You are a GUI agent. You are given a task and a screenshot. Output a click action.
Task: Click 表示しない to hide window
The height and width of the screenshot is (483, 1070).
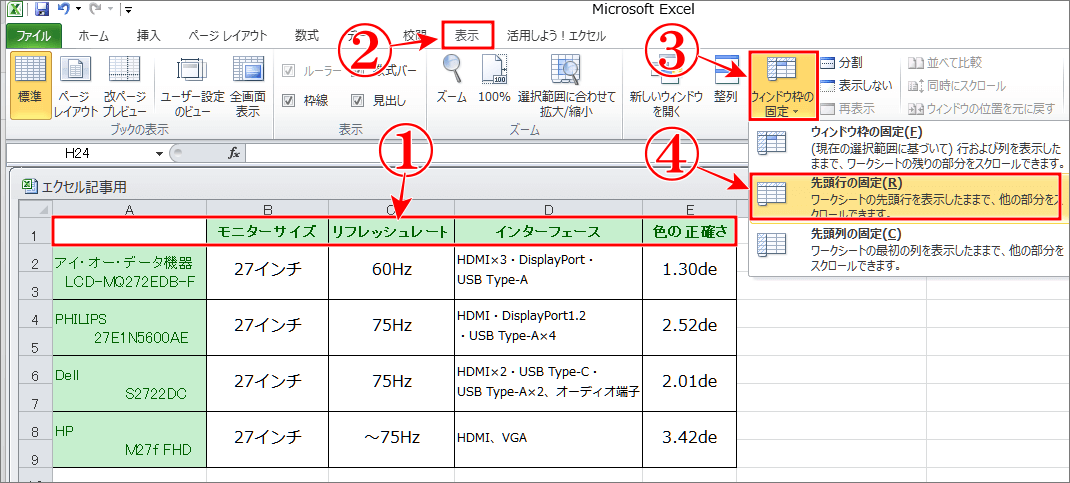[856, 86]
